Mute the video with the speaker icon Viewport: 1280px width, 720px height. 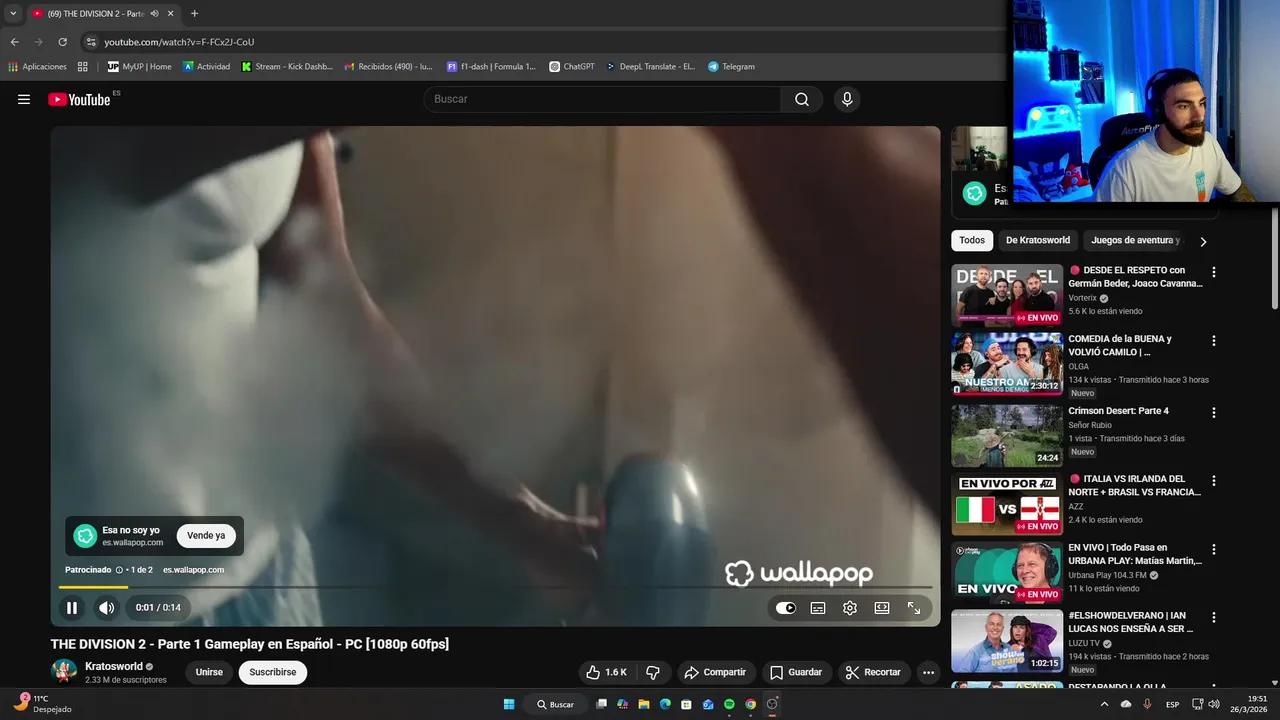pos(106,607)
